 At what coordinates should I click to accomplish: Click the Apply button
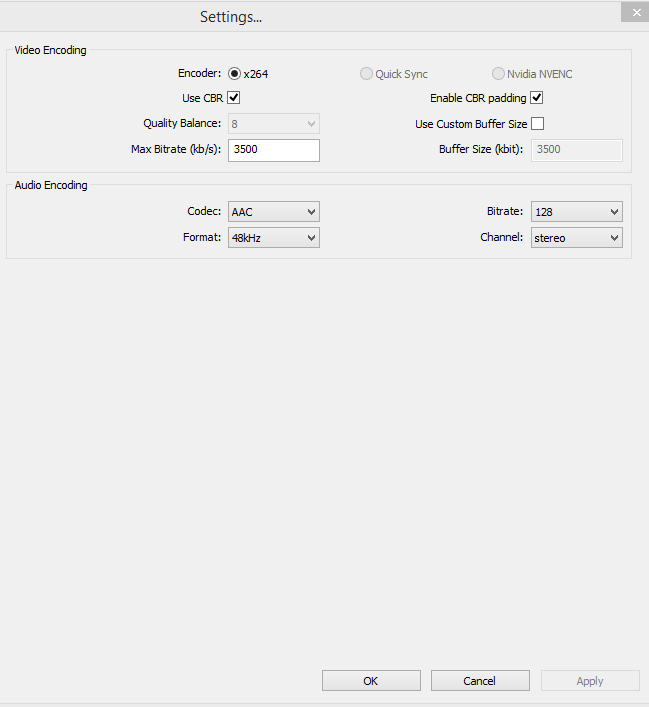(x=590, y=680)
